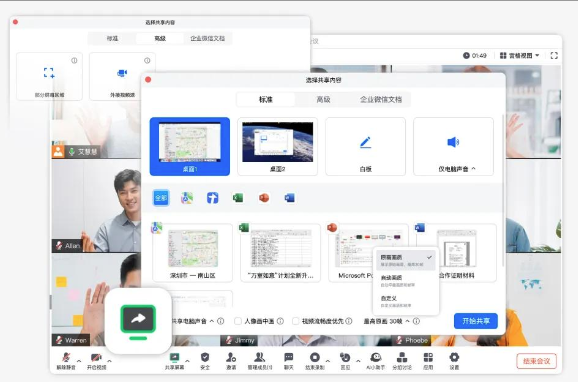The height and width of the screenshot is (382, 578).
Task: Open the grid view dropdown at top right
Action: (x=520, y=56)
